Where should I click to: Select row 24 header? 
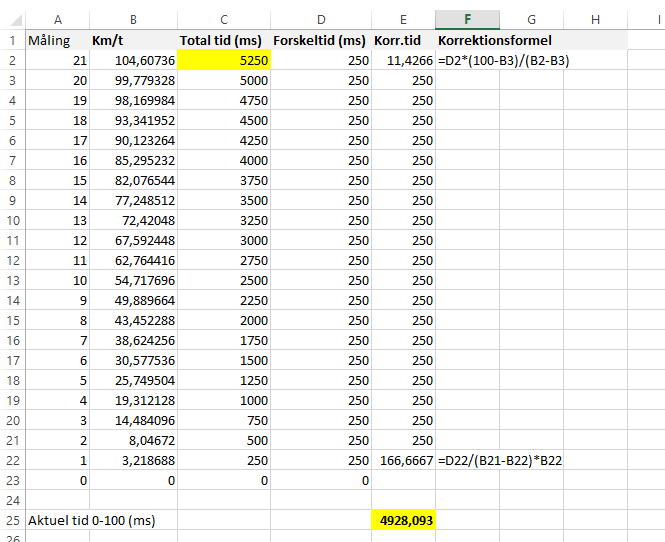pos(13,500)
